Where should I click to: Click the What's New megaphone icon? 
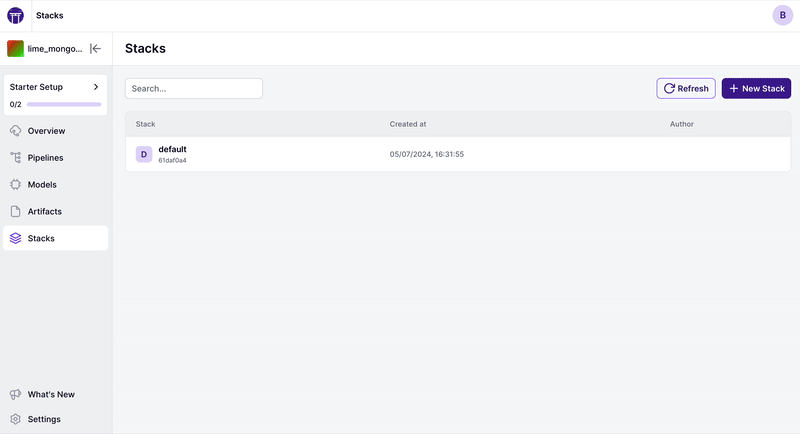coord(16,394)
